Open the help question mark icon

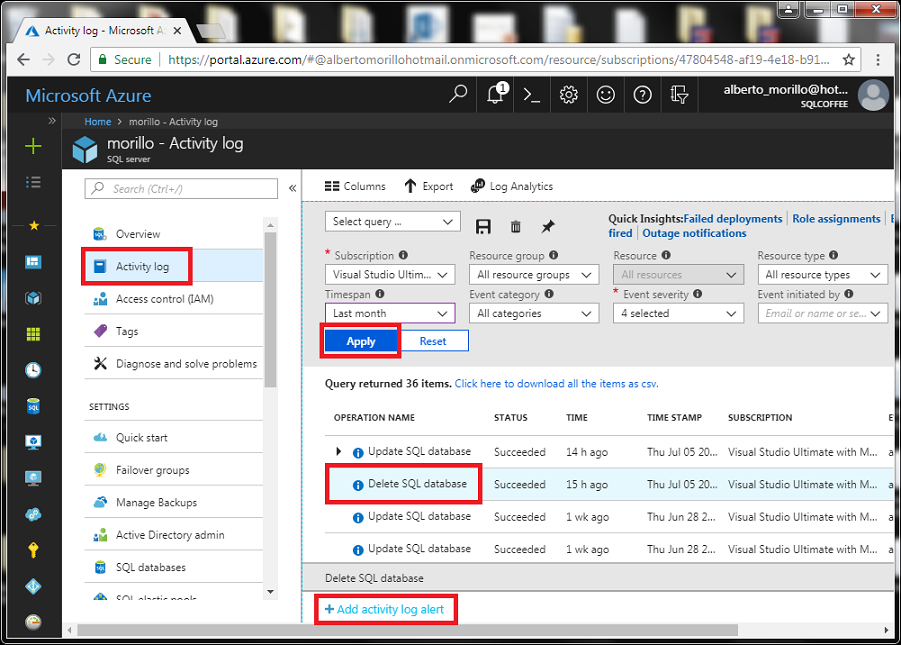click(x=642, y=94)
